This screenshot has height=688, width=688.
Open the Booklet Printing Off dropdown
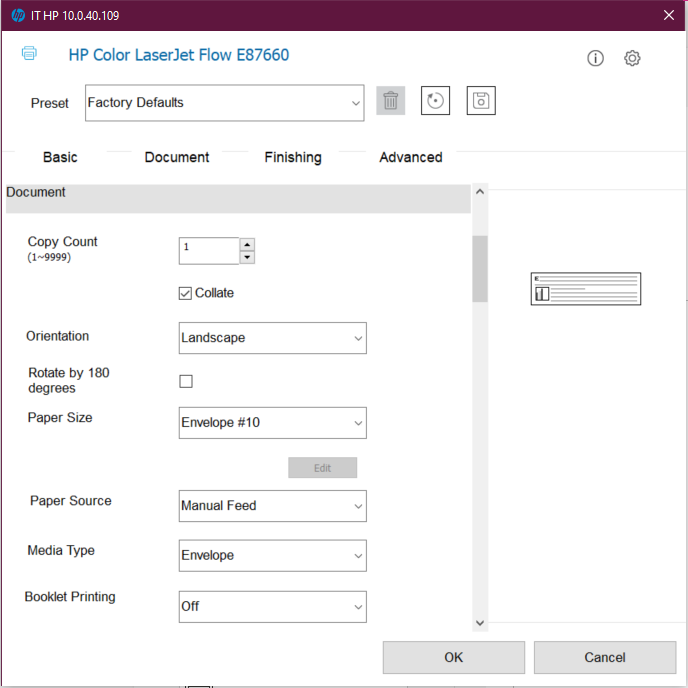tap(272, 607)
